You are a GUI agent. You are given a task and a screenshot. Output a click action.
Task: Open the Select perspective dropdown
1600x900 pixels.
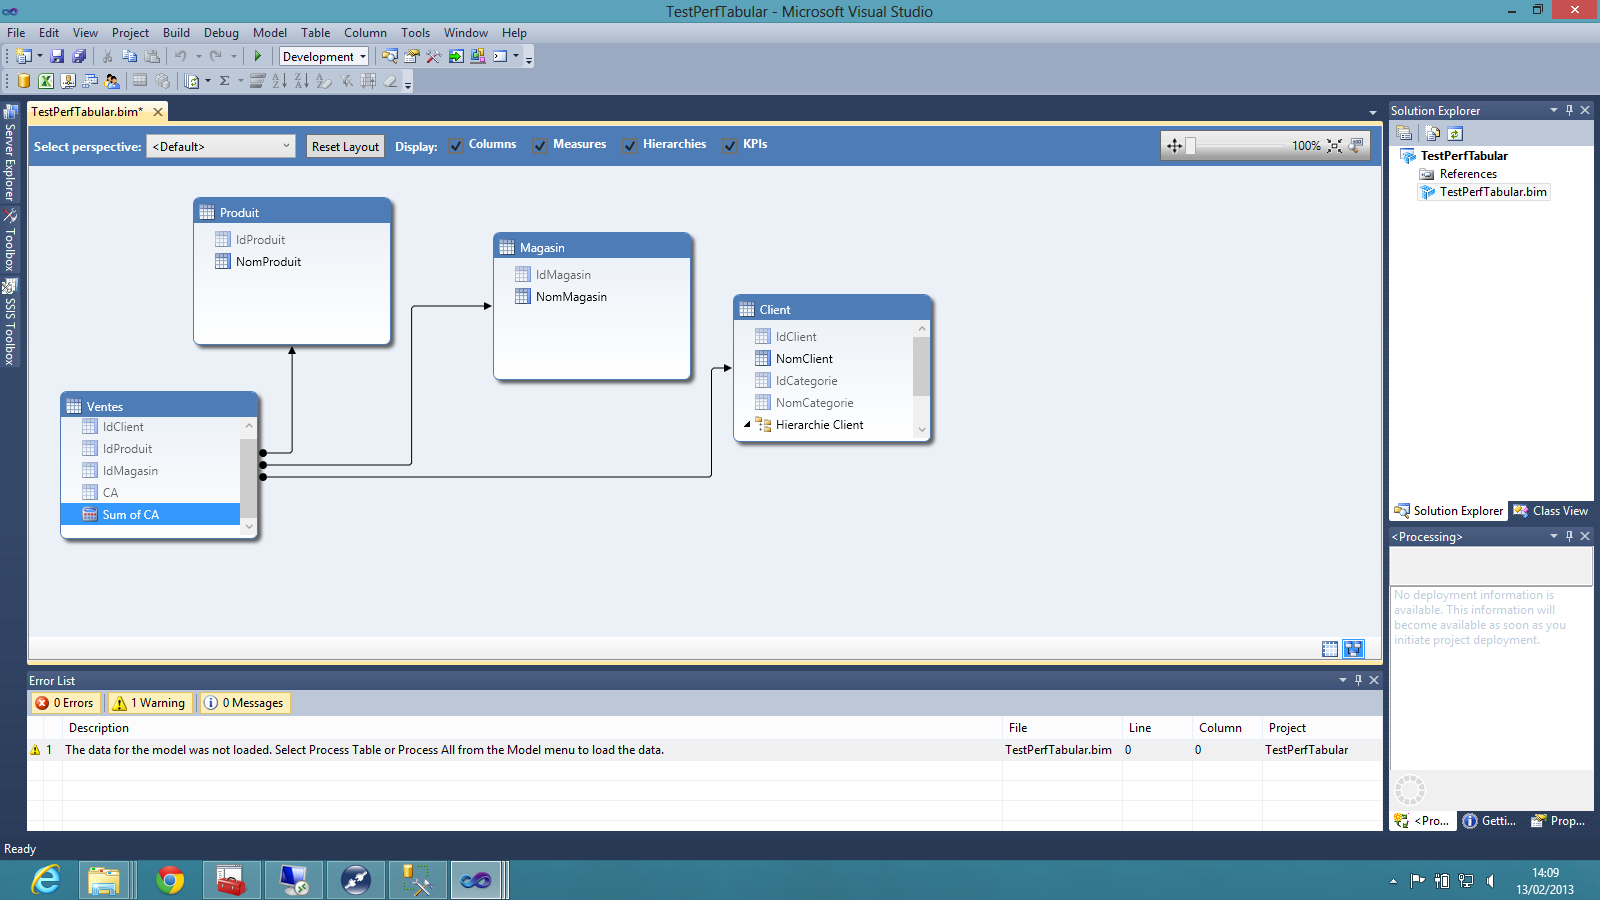(x=221, y=147)
